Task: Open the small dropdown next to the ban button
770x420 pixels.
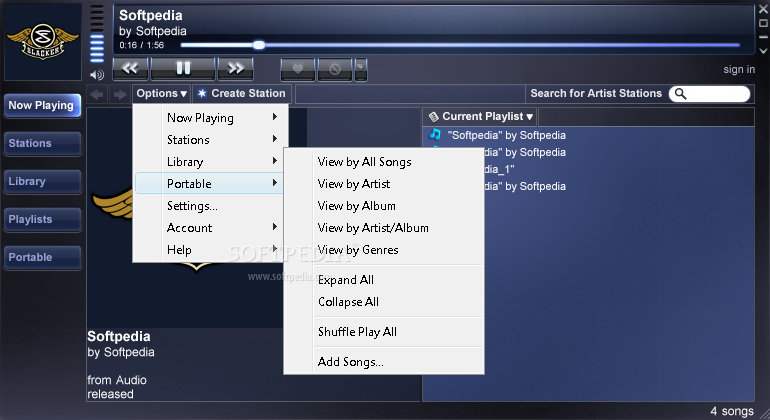Action: pos(361,69)
